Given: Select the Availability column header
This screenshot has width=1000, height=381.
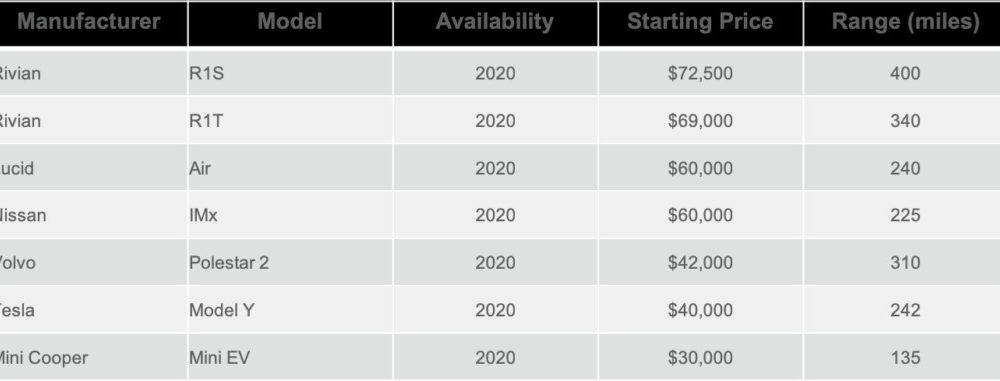Looking at the screenshot, I should pyautogui.click(x=496, y=24).
